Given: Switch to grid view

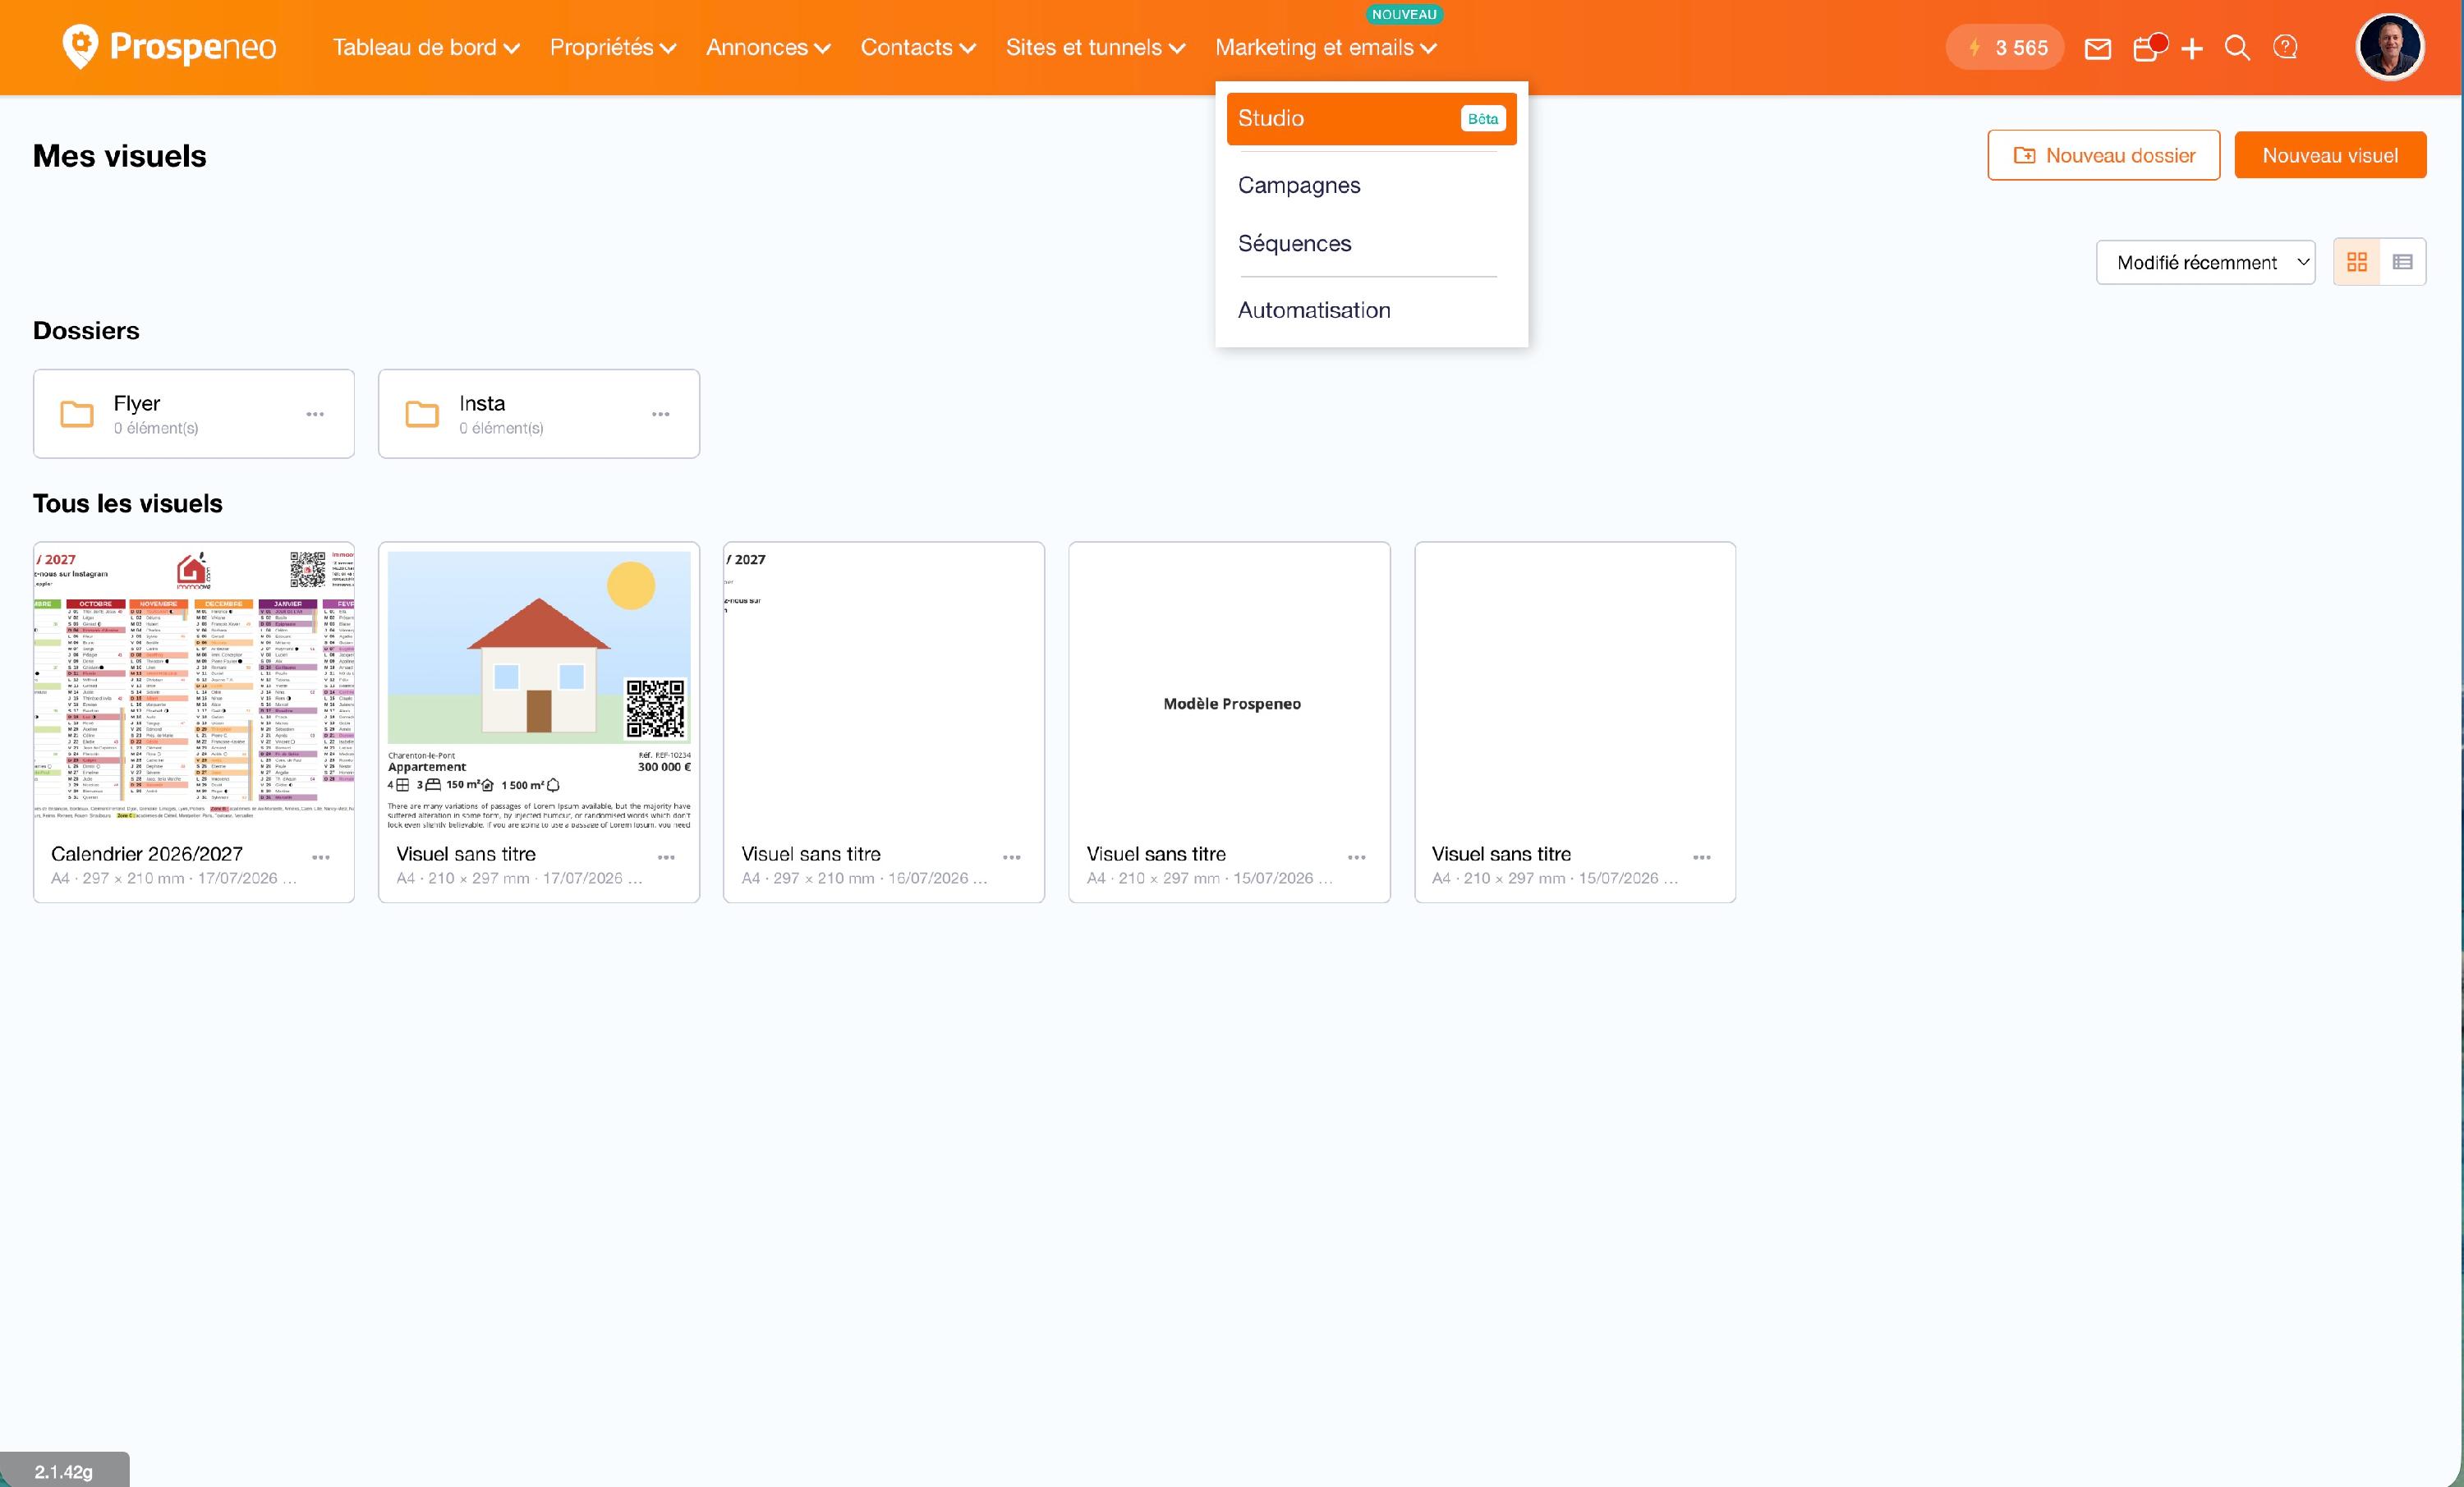Looking at the screenshot, I should (x=2357, y=262).
